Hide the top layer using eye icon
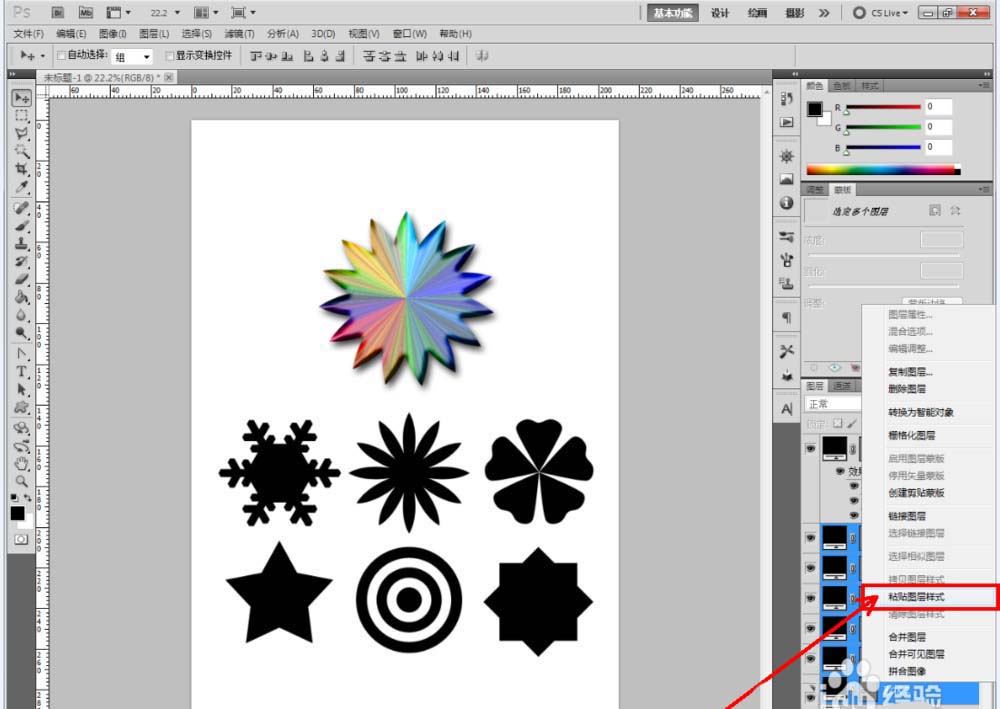1000x709 pixels. pyautogui.click(x=810, y=449)
